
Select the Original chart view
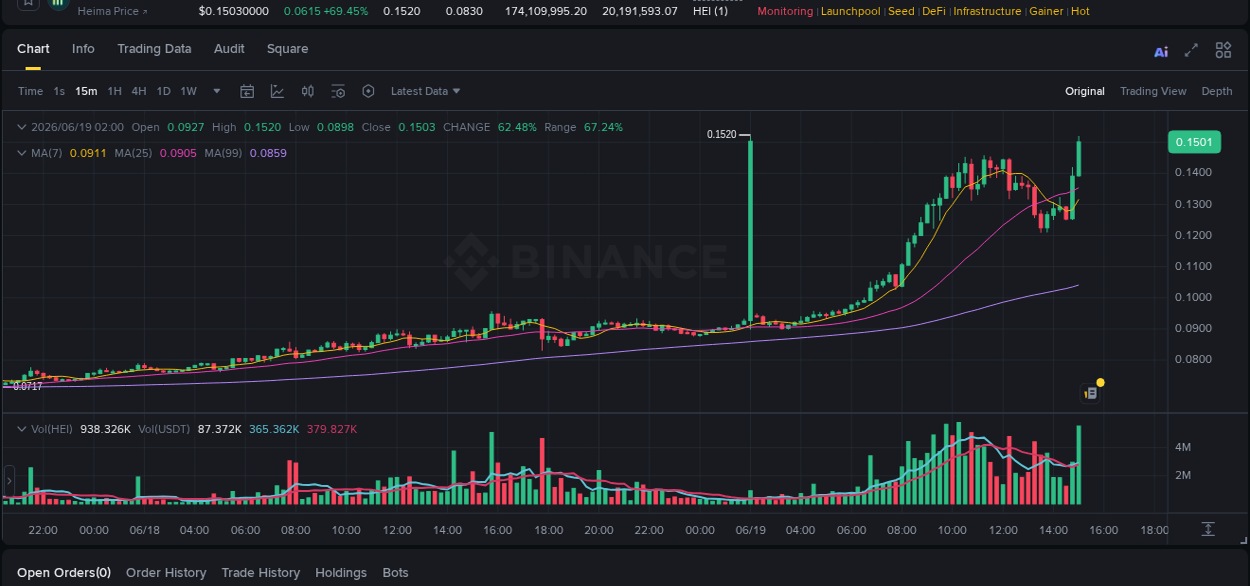point(1085,91)
